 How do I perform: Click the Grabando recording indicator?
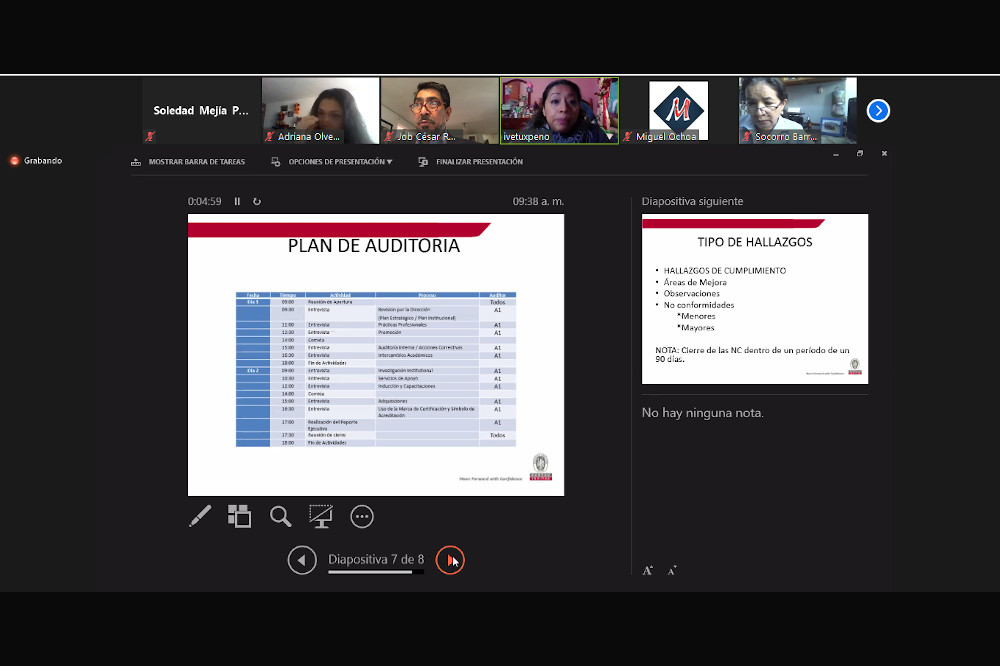(36, 160)
